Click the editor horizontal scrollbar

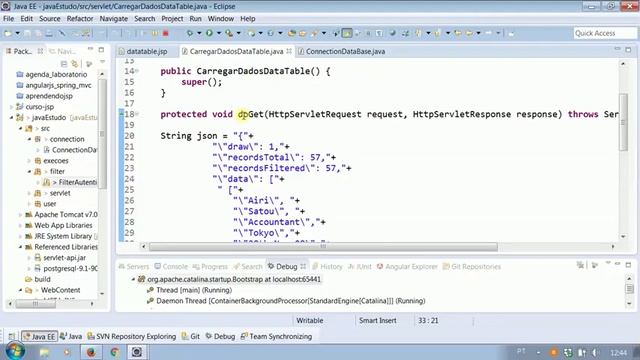(323, 247)
